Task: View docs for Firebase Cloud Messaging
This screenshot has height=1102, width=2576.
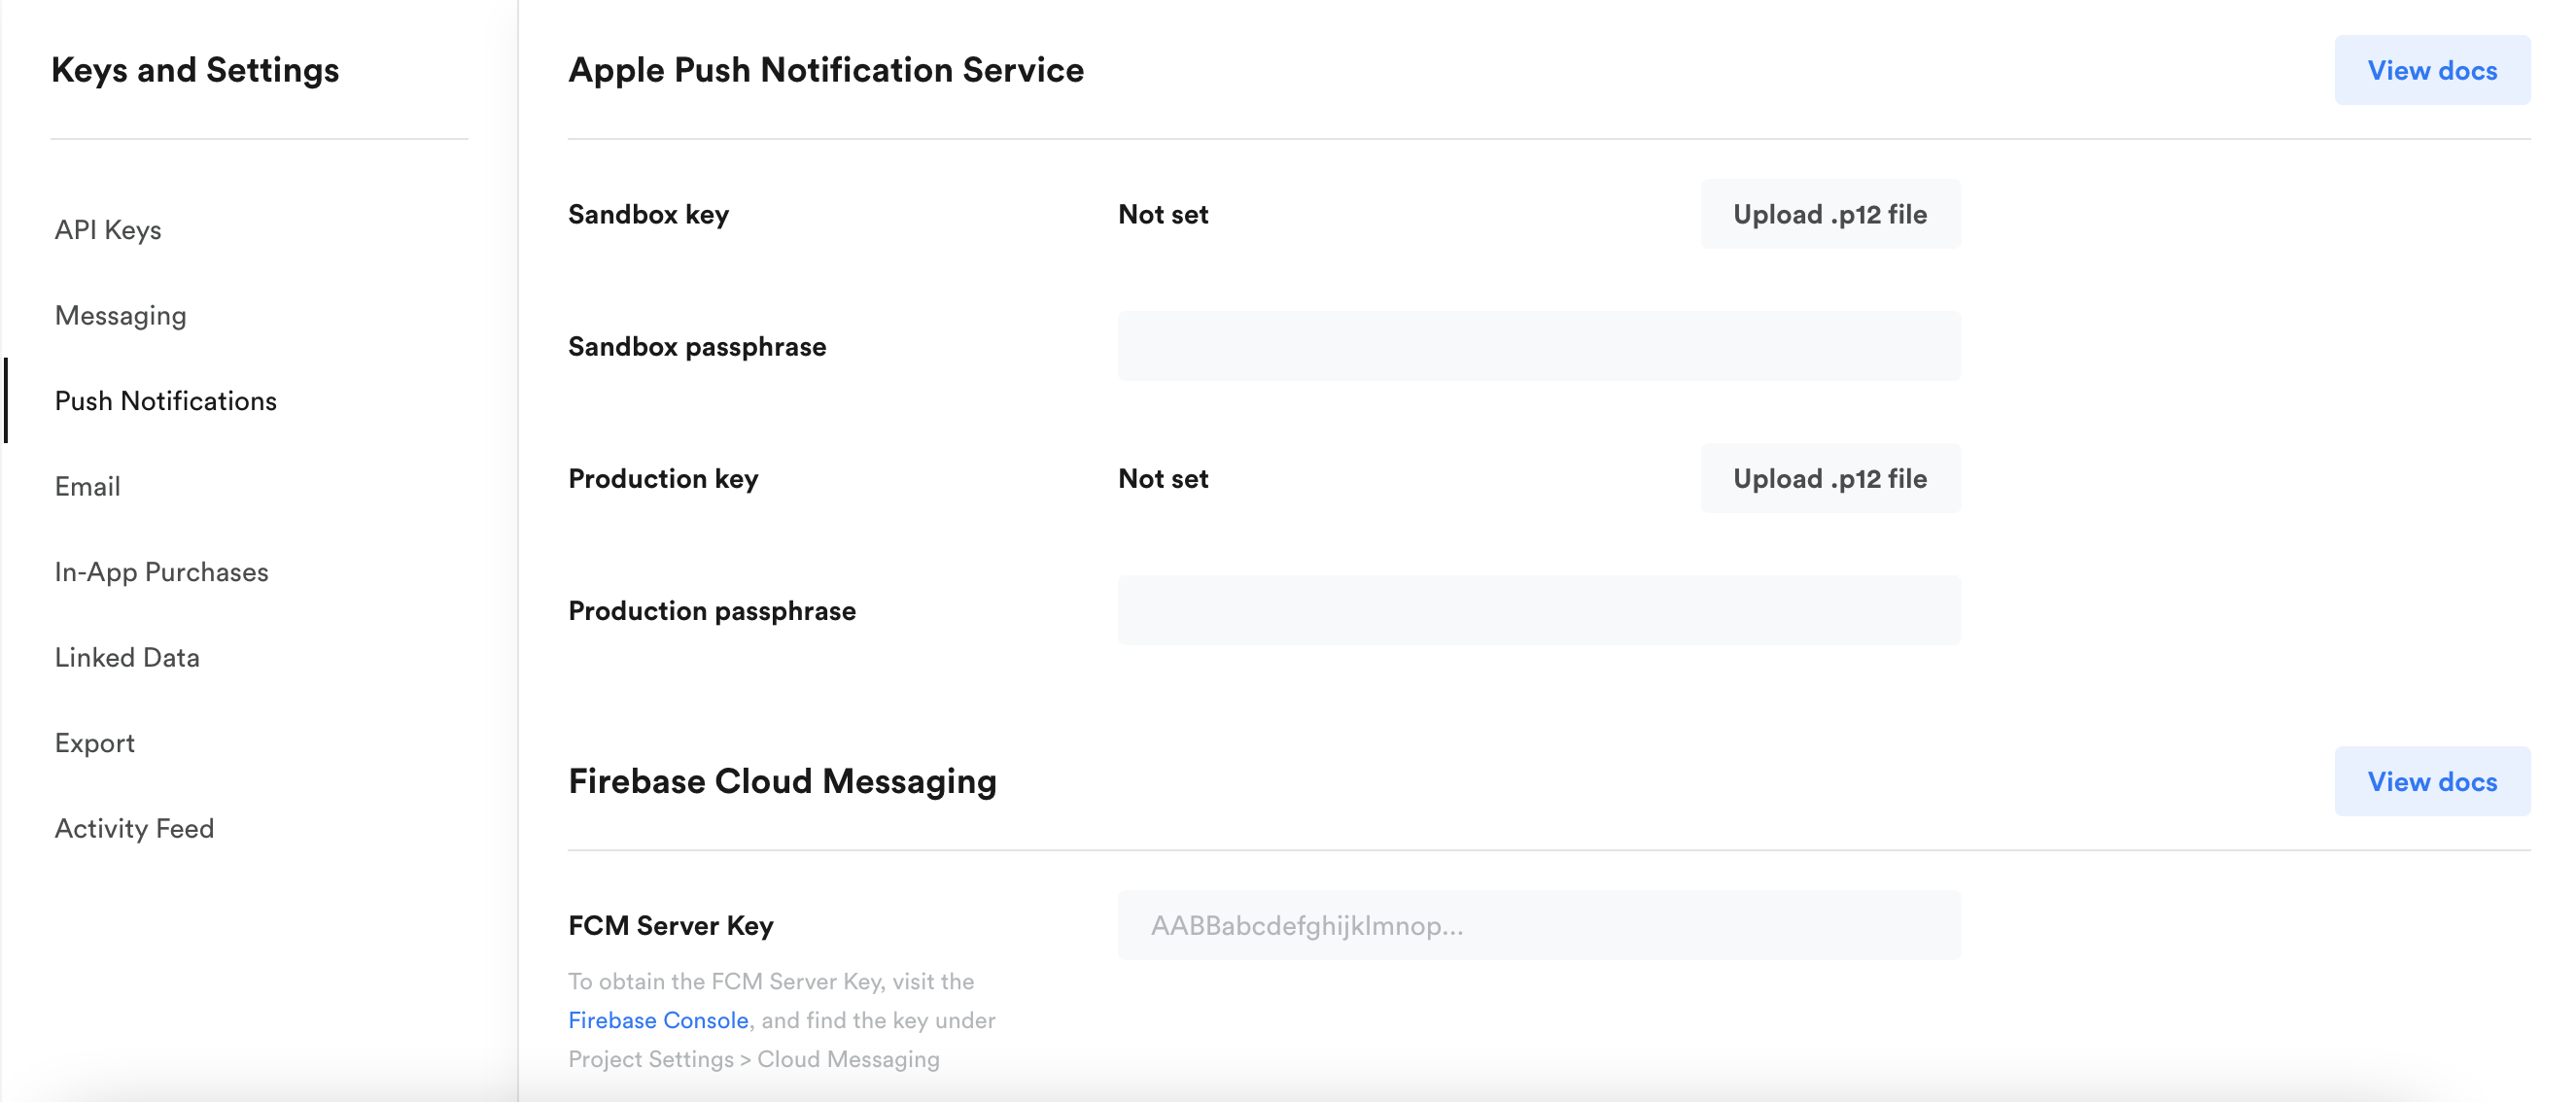Action: (2431, 782)
